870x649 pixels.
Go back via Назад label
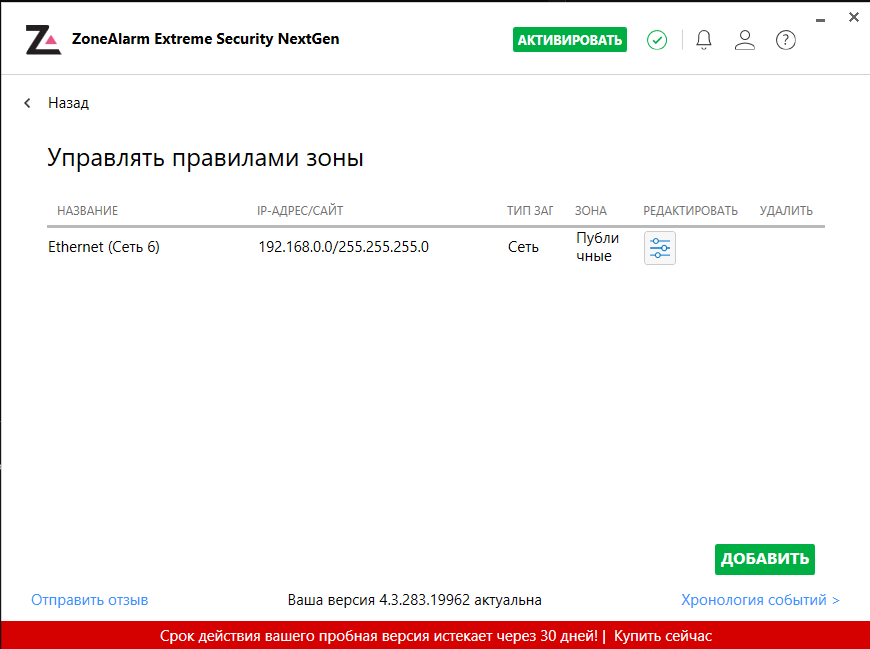pyautogui.click(x=68, y=103)
